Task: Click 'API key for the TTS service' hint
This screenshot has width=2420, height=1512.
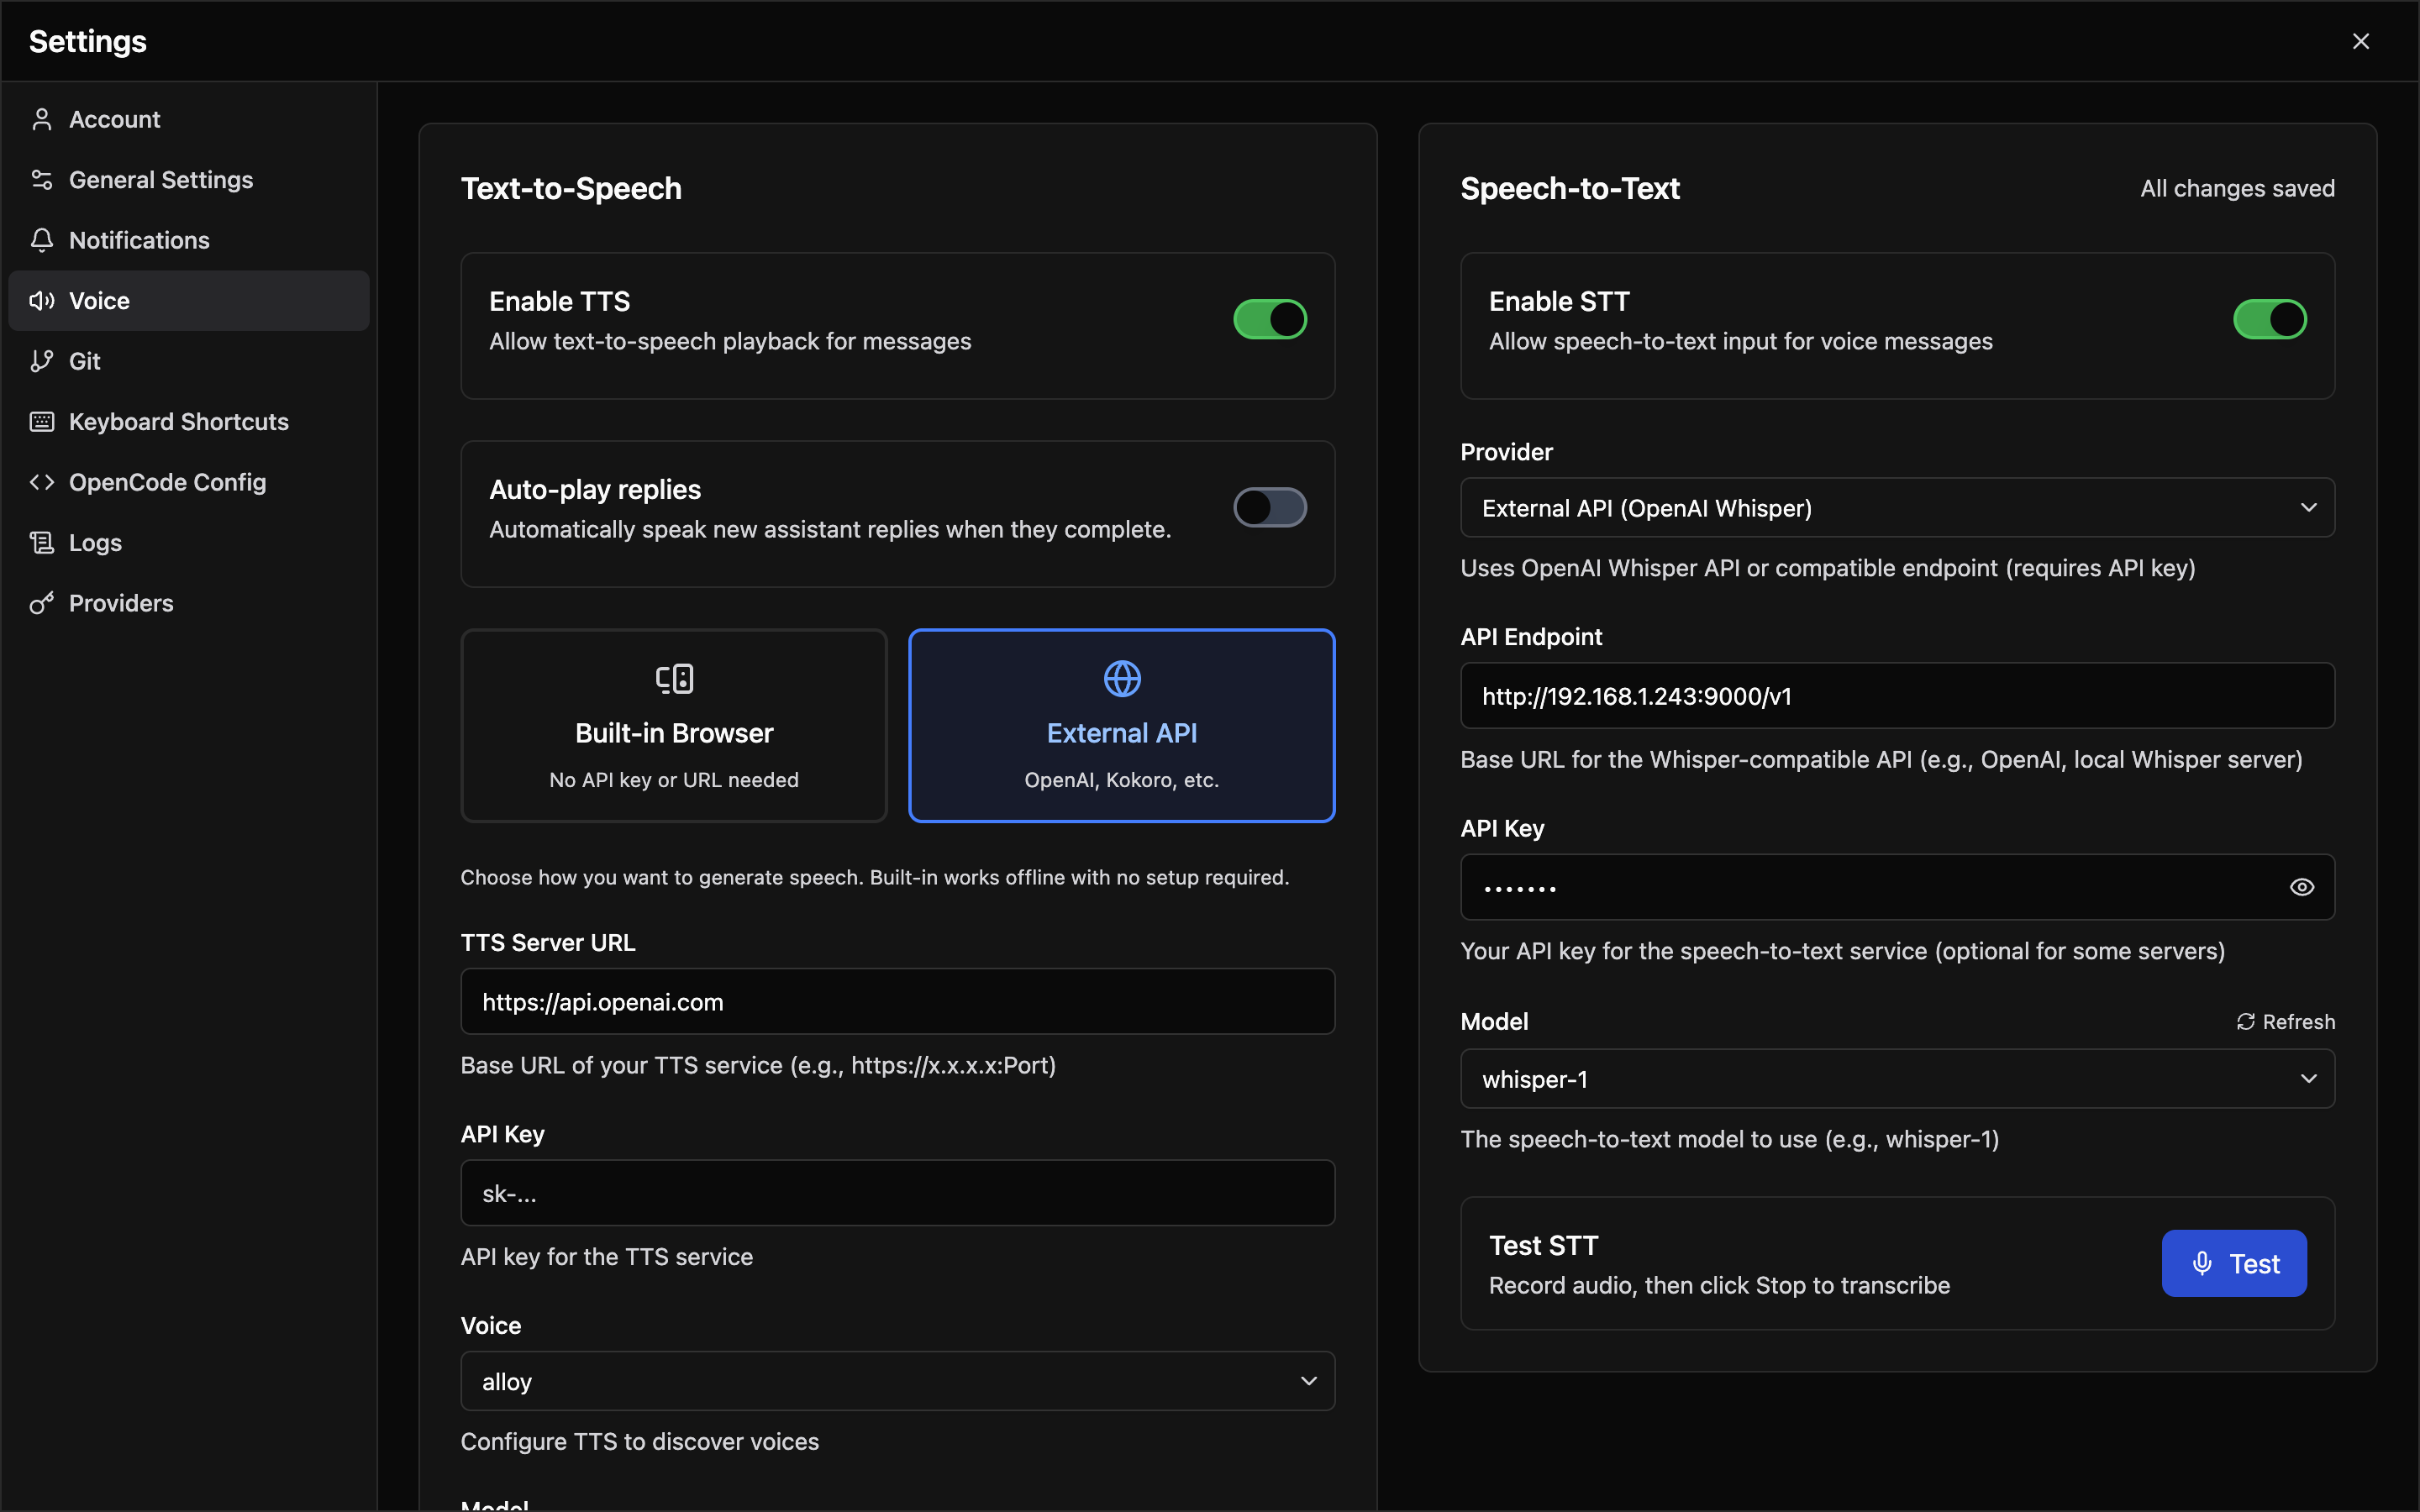Action: click(x=607, y=1257)
